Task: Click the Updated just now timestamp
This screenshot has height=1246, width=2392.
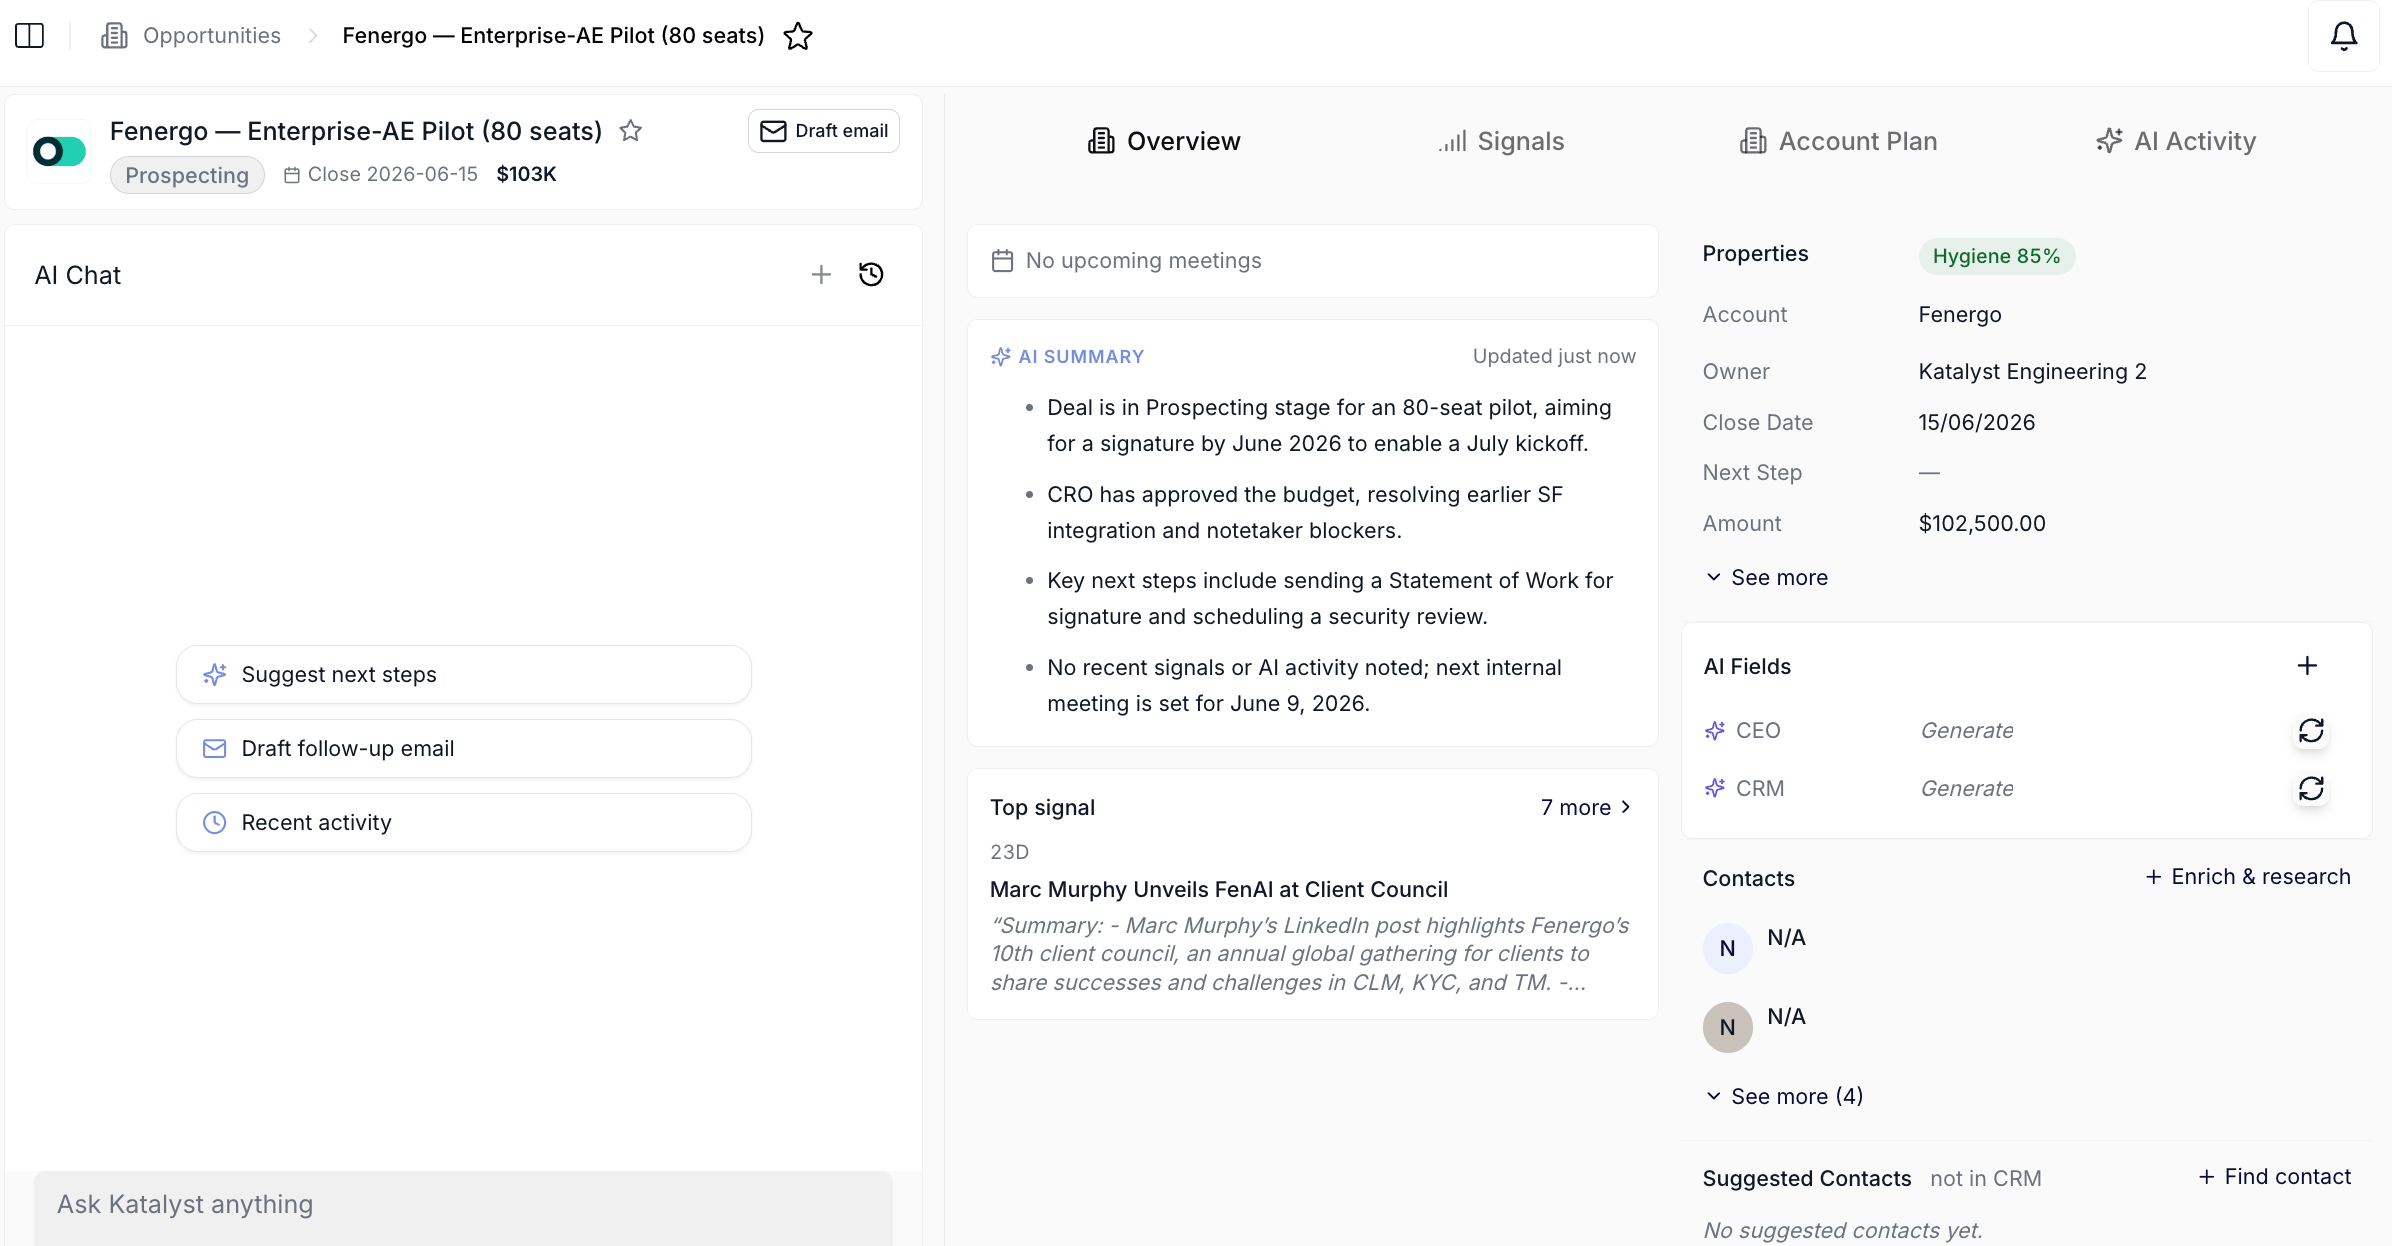Action: (1554, 357)
